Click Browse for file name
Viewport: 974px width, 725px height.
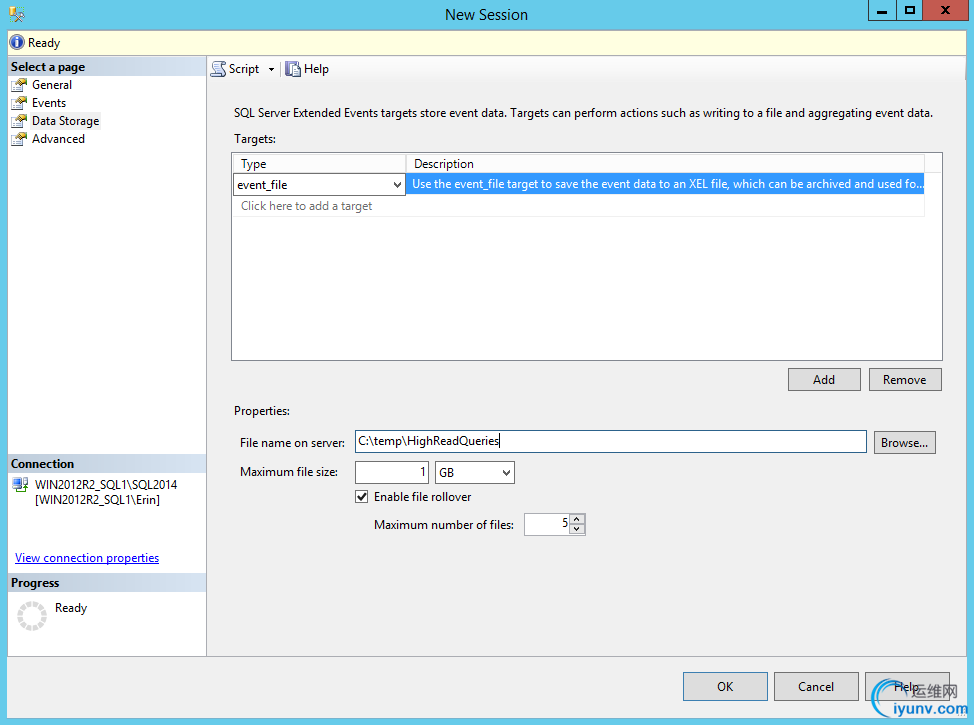pyautogui.click(x=904, y=443)
